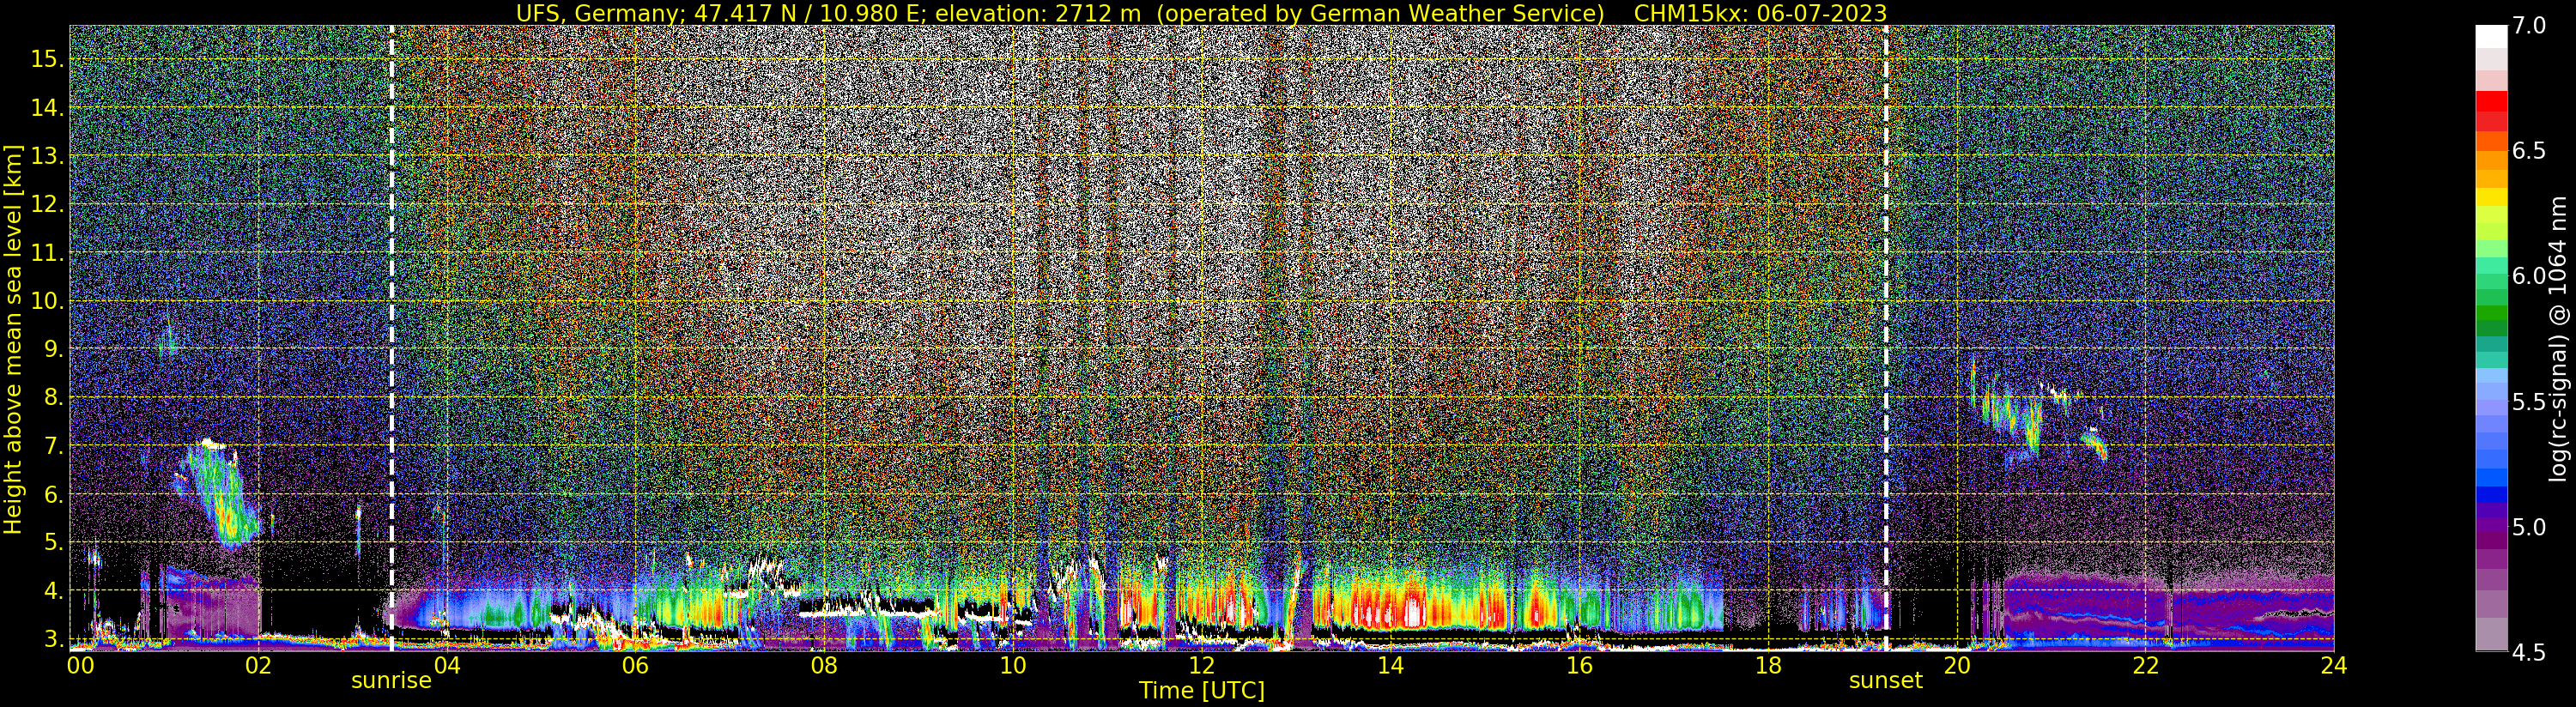
Task: Click the "10." height axis tick label
Action: (x=47, y=301)
